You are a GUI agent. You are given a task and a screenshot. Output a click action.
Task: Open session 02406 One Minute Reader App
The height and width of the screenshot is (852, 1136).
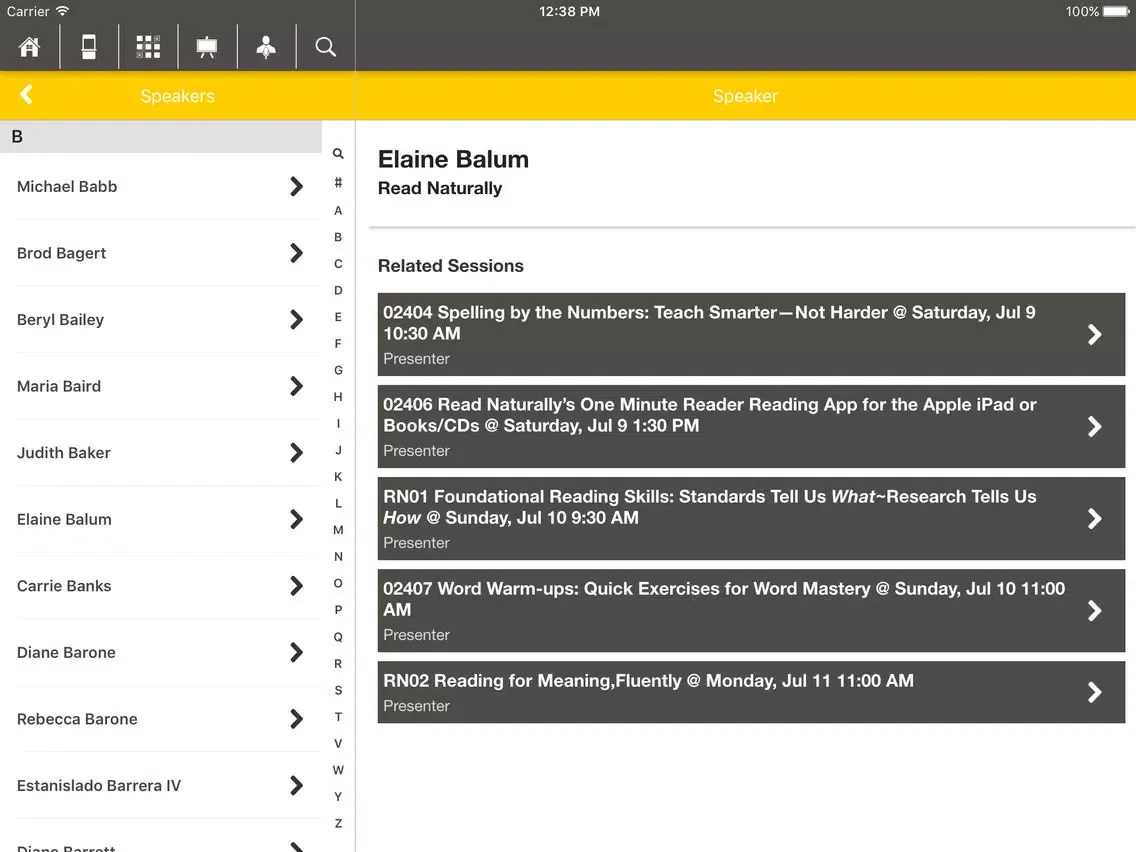[751, 426]
